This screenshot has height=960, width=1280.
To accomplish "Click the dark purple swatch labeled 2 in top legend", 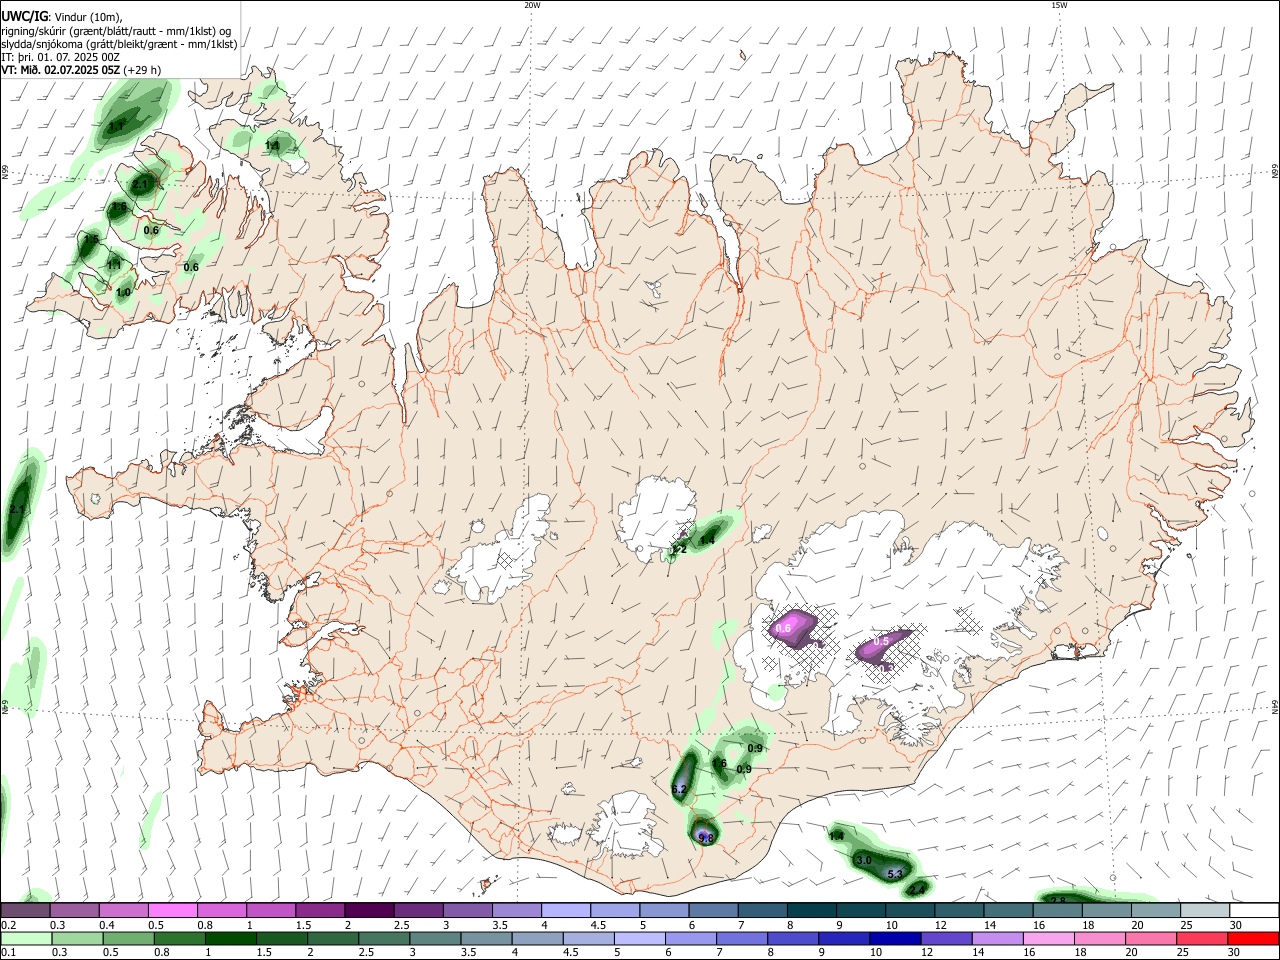I will (368, 910).
